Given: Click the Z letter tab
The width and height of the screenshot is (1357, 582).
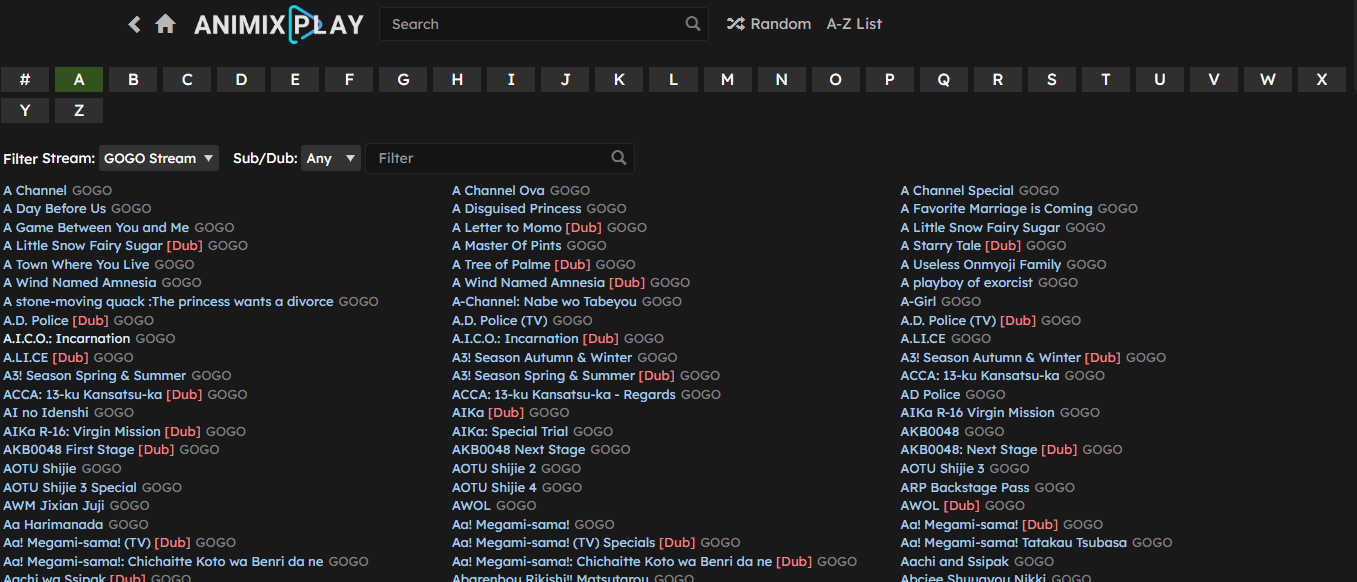Looking at the screenshot, I should (79, 110).
